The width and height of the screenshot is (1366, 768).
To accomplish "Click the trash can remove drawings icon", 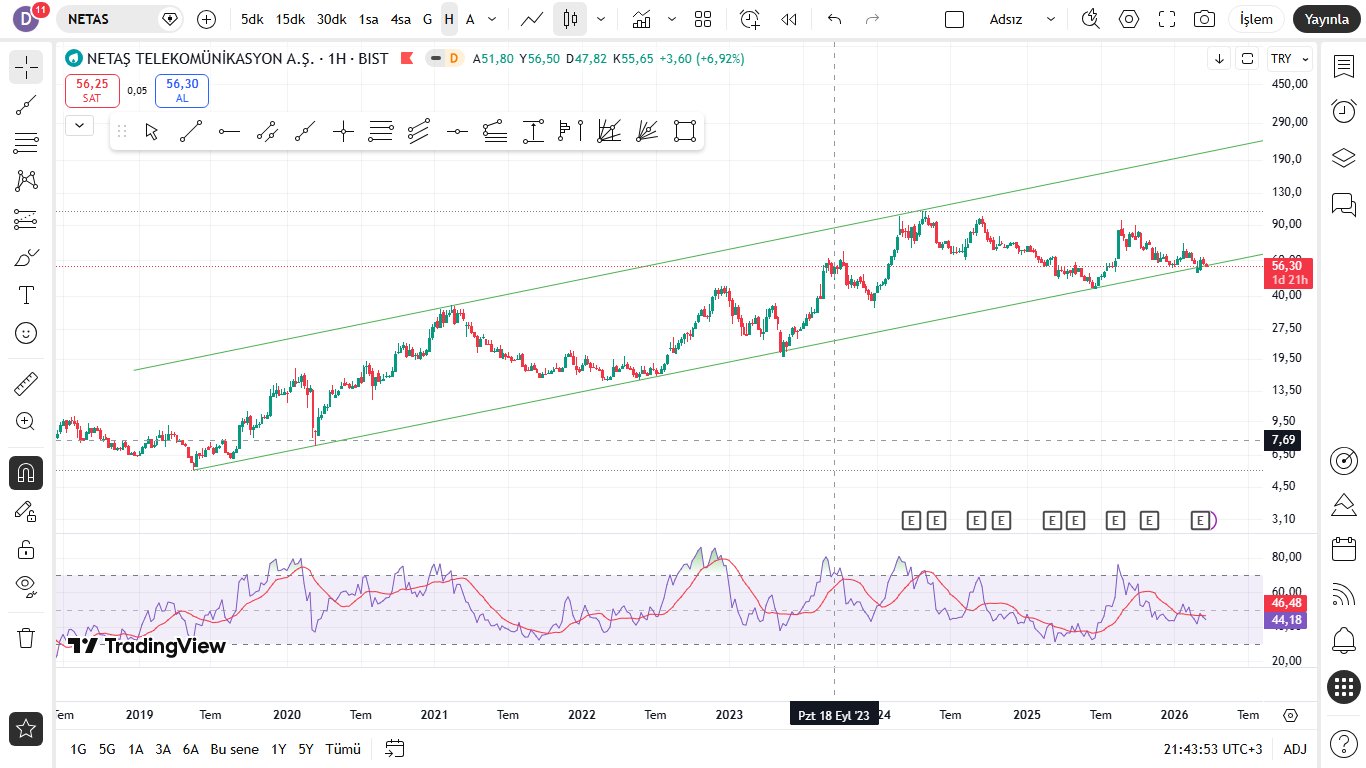I will click(26, 637).
